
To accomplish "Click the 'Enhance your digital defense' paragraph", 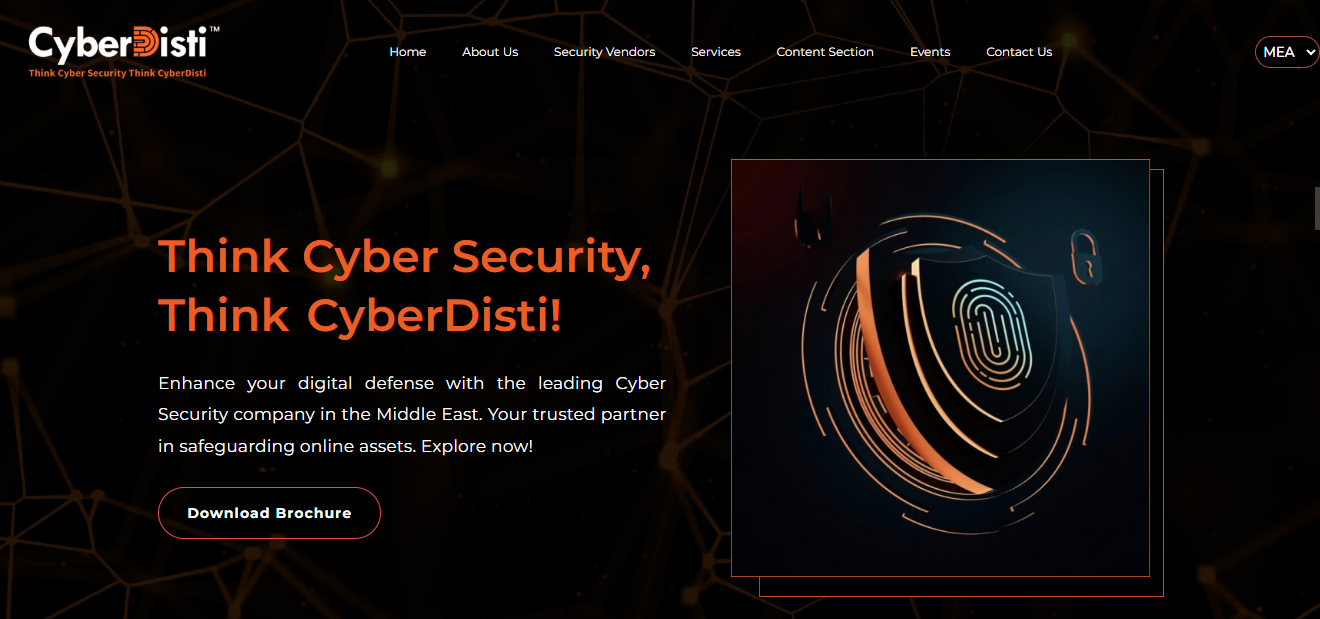I will pyautogui.click(x=412, y=414).
